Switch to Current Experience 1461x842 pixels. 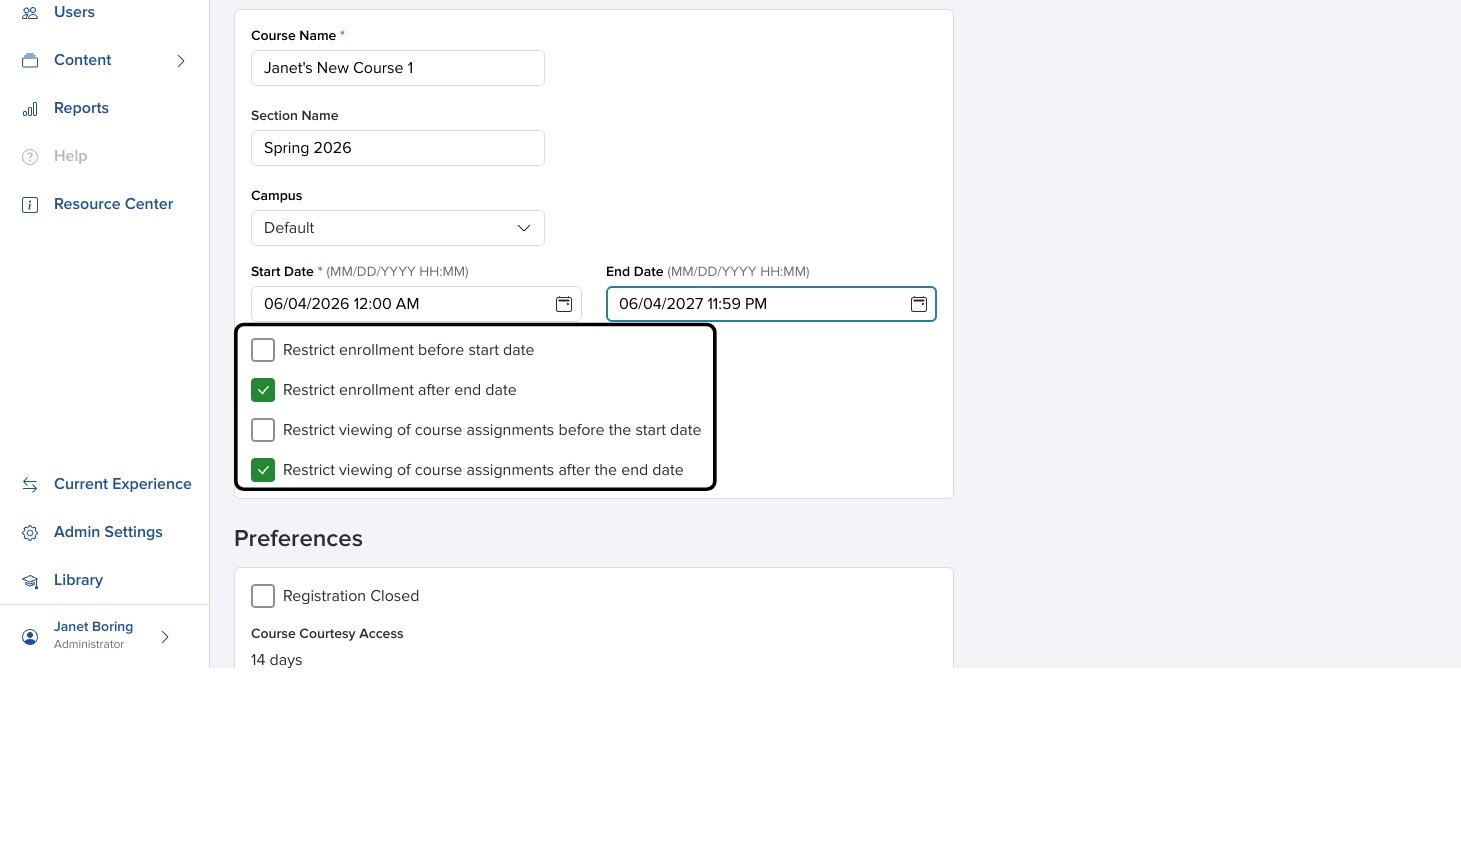(122, 484)
